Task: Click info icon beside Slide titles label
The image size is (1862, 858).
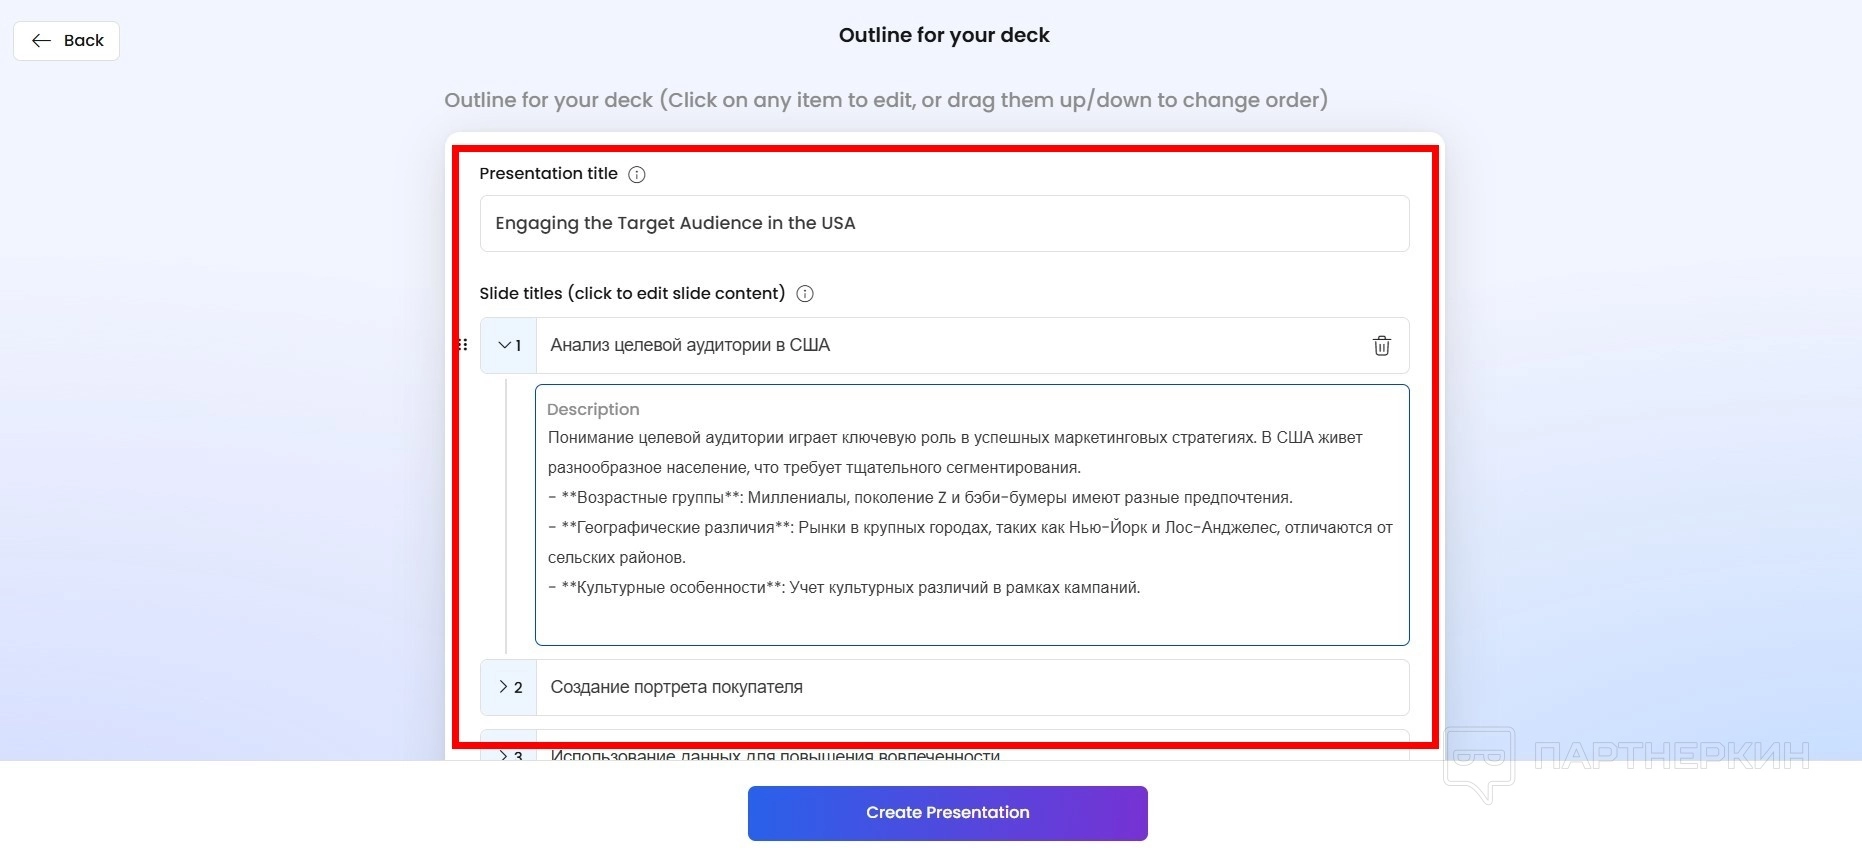Action: (x=805, y=294)
